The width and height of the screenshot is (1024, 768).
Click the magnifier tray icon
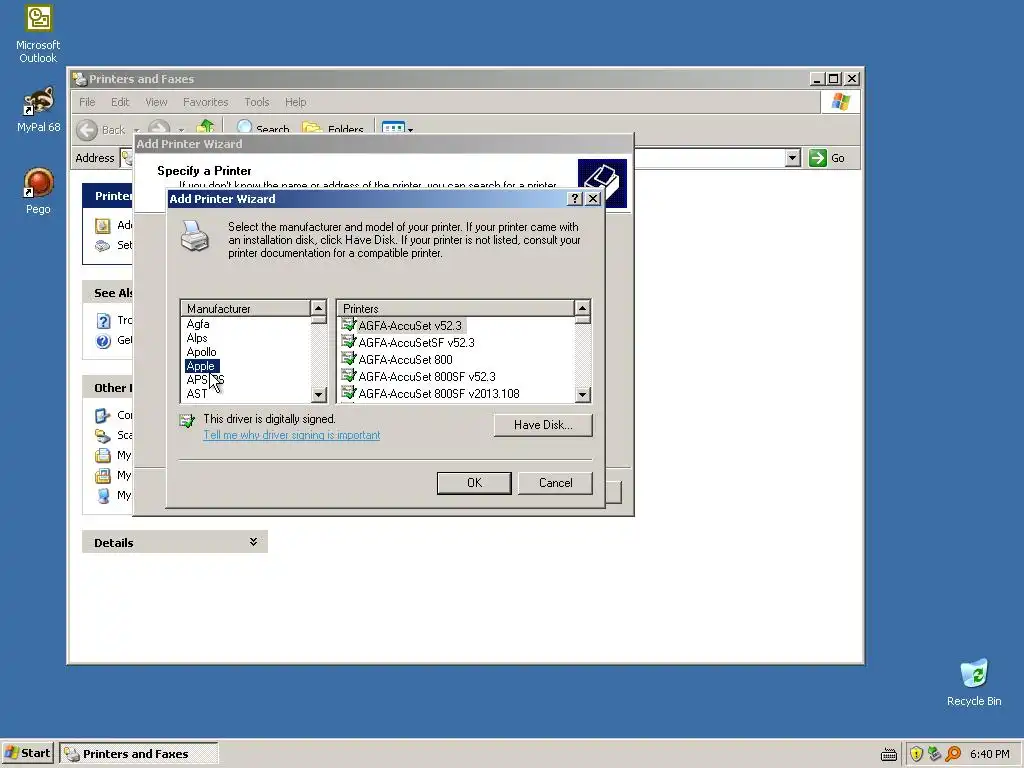pos(953,754)
